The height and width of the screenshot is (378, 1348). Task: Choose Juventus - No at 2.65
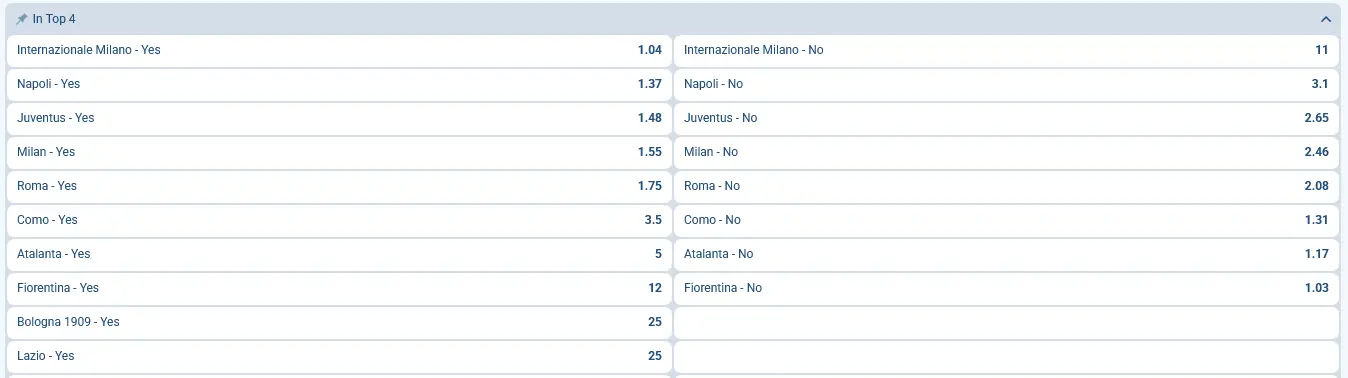pyautogui.click(x=1006, y=118)
